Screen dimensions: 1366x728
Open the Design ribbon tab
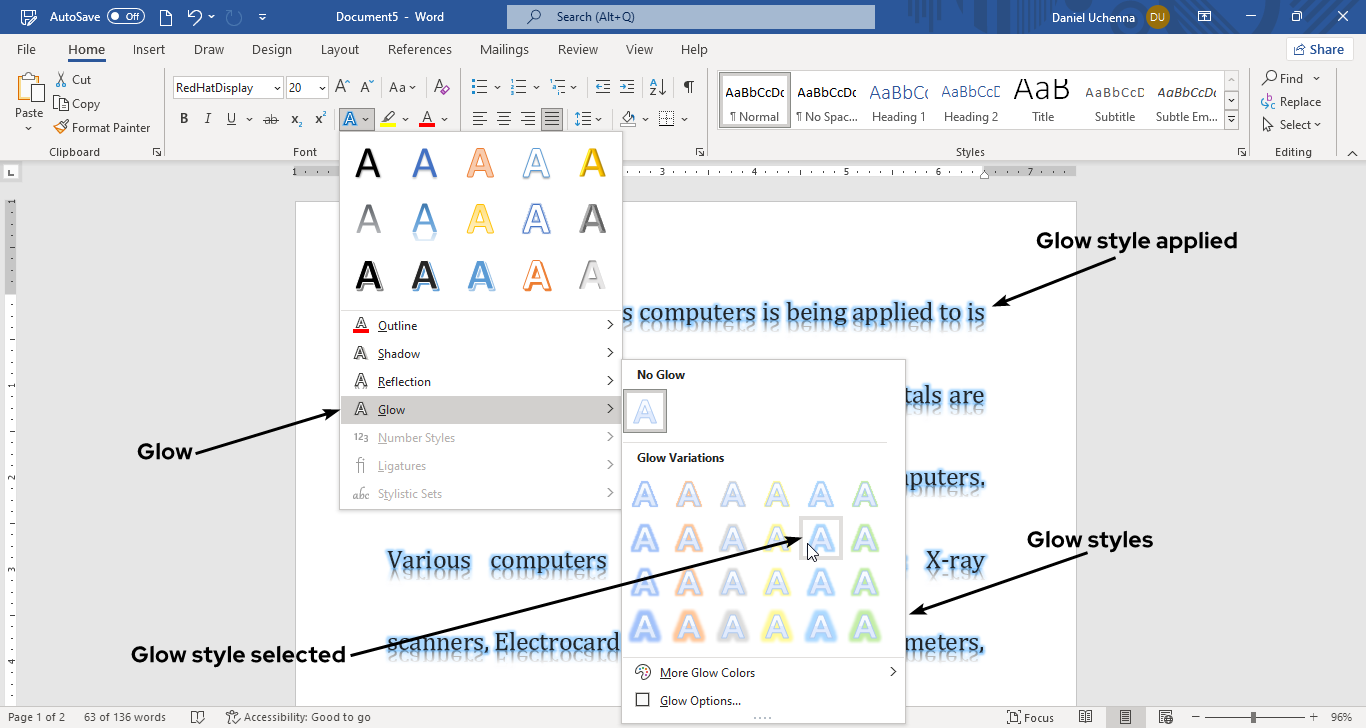coord(272,50)
